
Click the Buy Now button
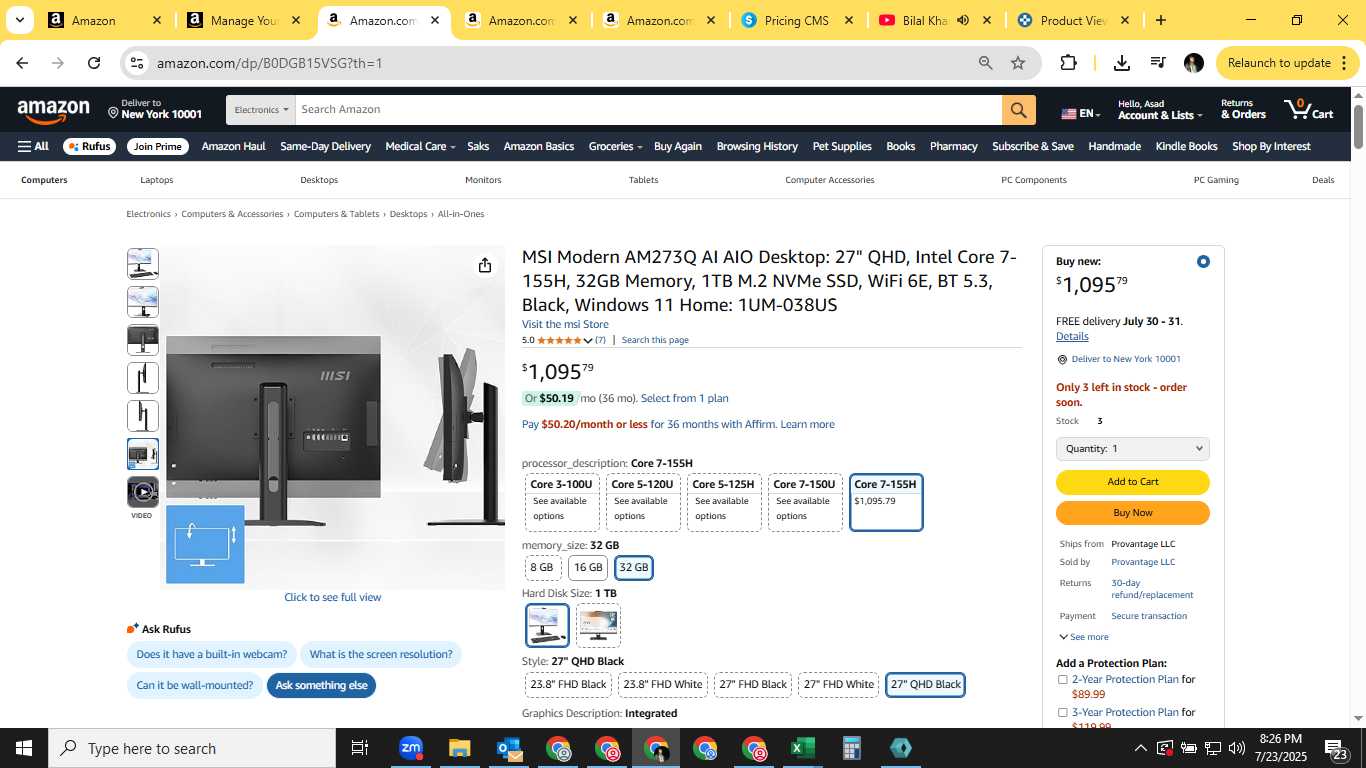[x=1133, y=513]
